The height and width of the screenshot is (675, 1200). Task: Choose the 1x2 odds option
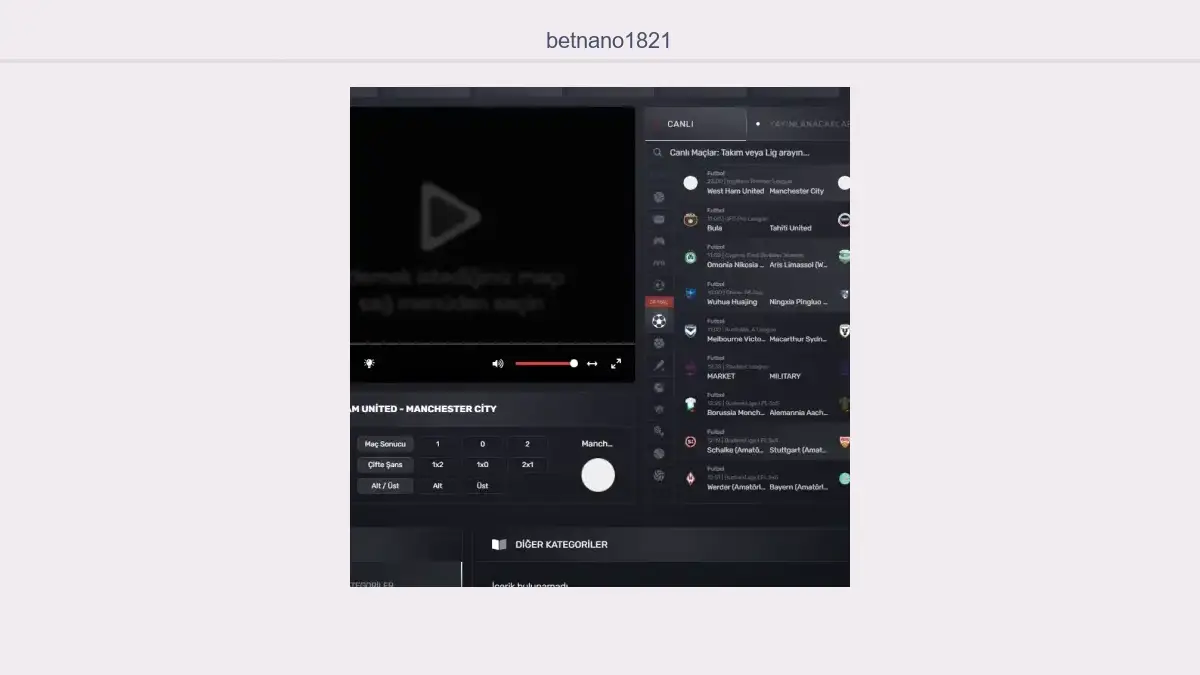point(437,465)
